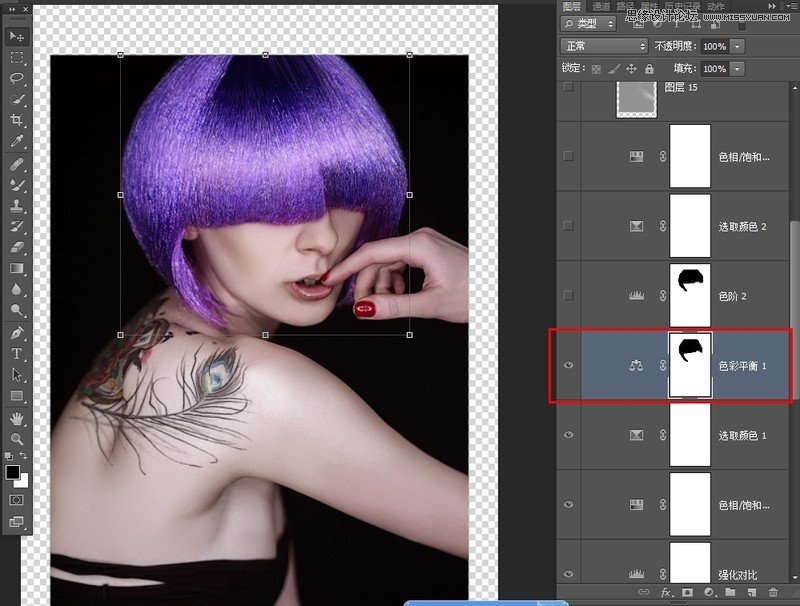Select the Lasso tool

pyautogui.click(x=14, y=79)
